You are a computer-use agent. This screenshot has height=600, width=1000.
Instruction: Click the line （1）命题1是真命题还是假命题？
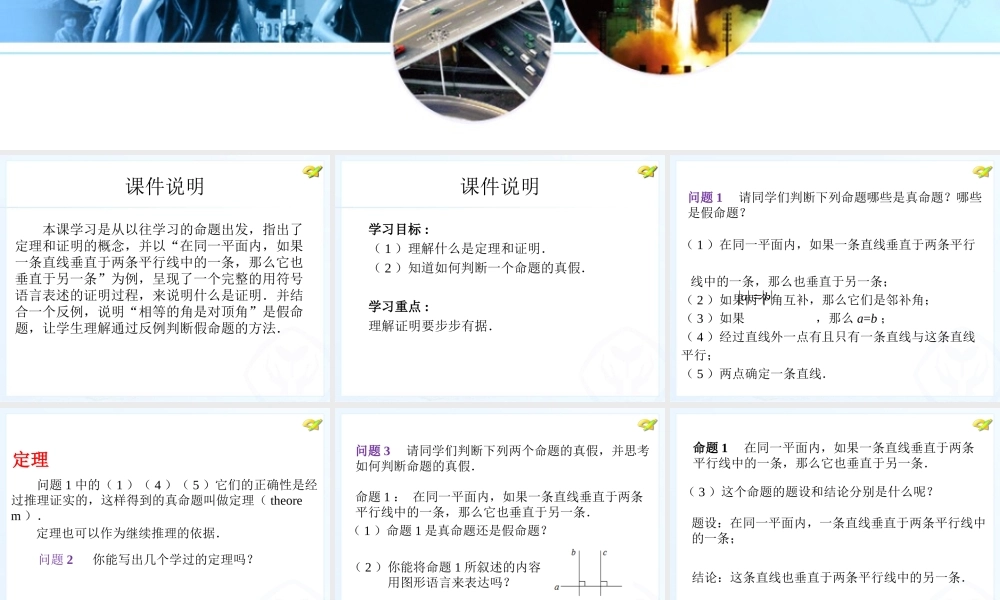[x=449, y=530]
